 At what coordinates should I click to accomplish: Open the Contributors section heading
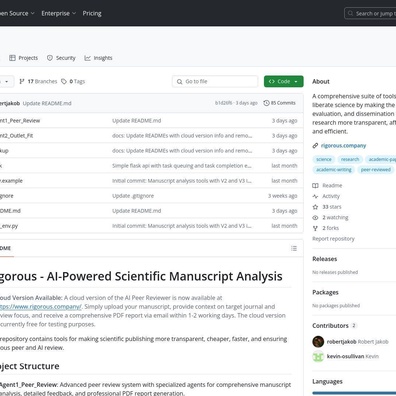[x=330, y=326]
